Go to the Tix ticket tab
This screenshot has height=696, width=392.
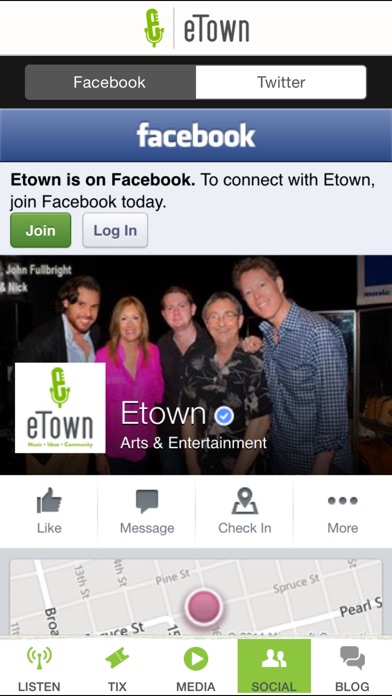tap(117, 668)
